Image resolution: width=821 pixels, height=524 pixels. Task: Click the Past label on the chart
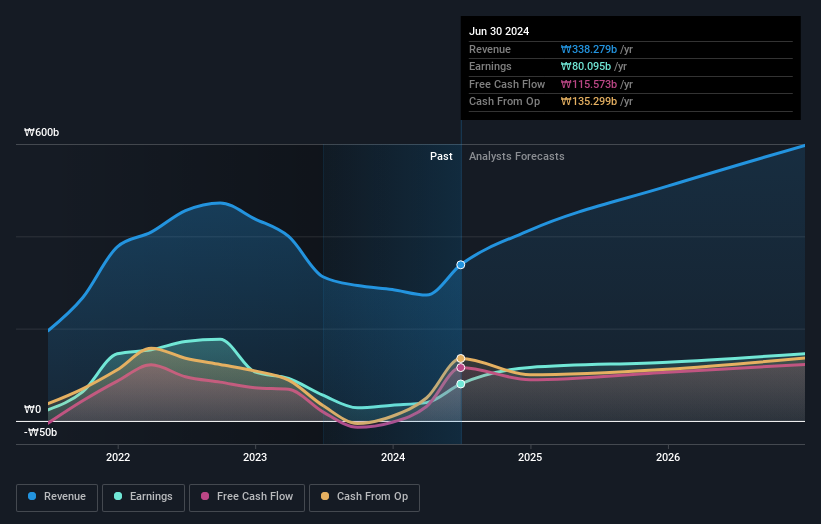441,157
